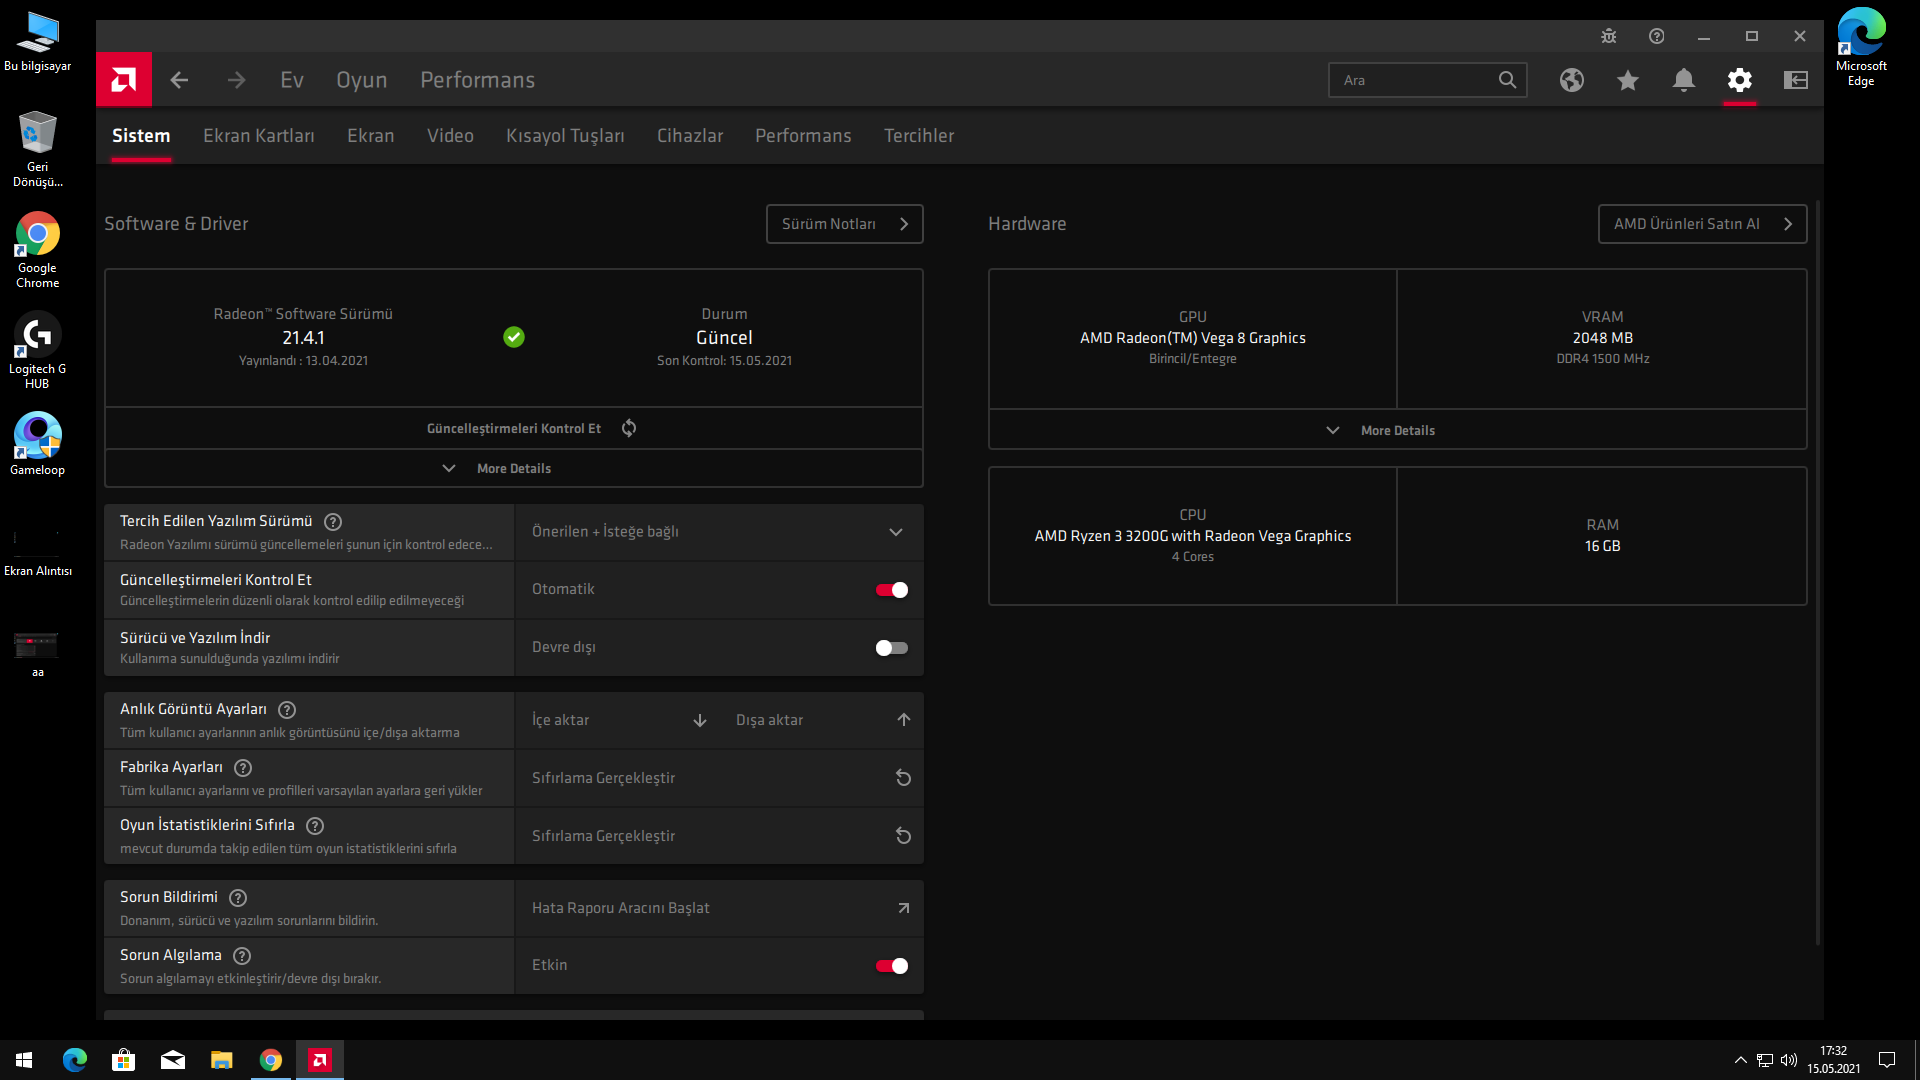1920x1080 pixels.
Task: Open the notifications bell
Action: [x=1683, y=80]
